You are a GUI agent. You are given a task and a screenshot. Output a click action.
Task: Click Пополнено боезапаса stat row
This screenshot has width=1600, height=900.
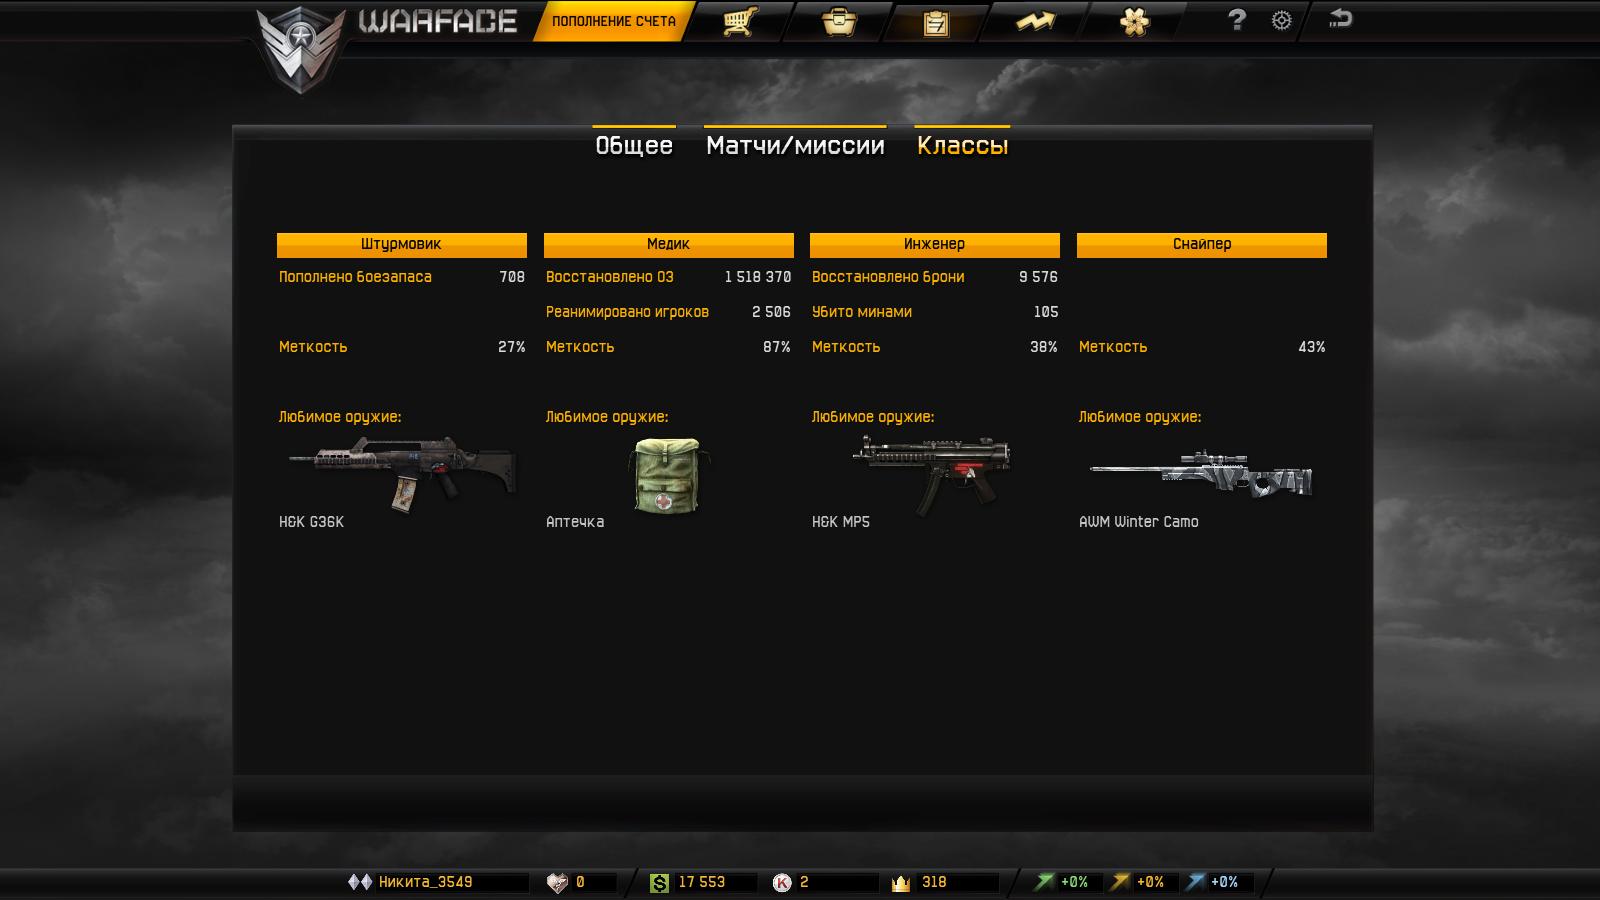point(402,277)
